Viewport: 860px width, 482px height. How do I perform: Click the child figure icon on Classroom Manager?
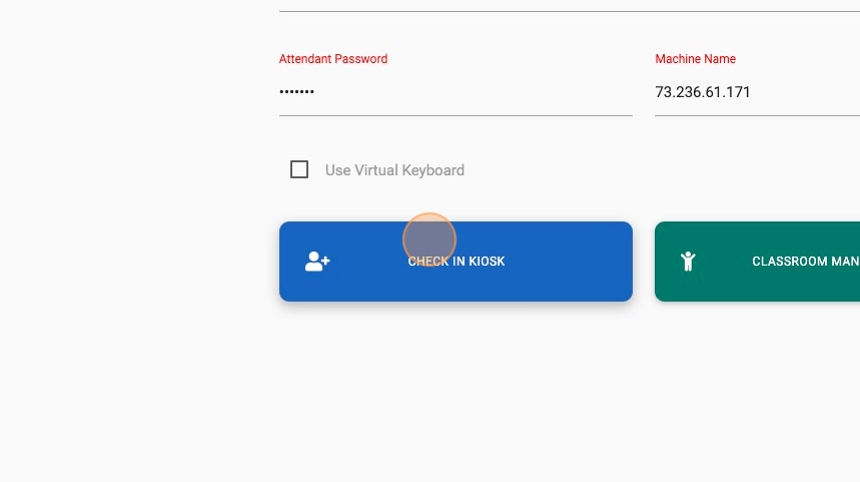[687, 262]
